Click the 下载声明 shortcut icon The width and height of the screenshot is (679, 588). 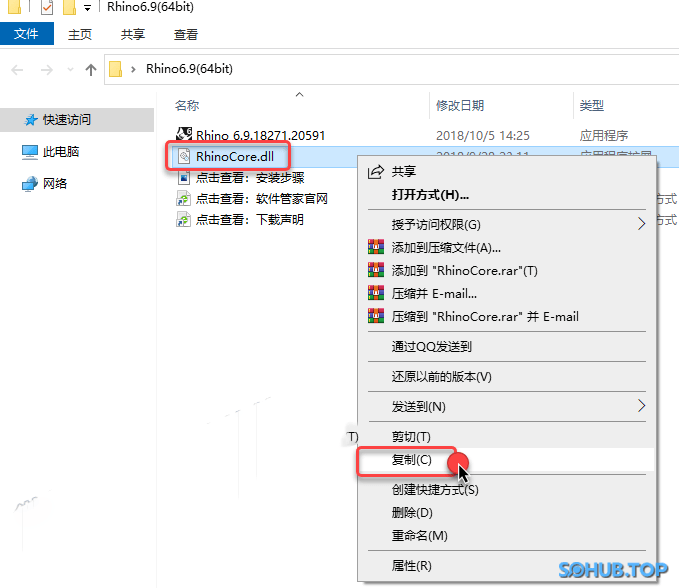pos(184,219)
